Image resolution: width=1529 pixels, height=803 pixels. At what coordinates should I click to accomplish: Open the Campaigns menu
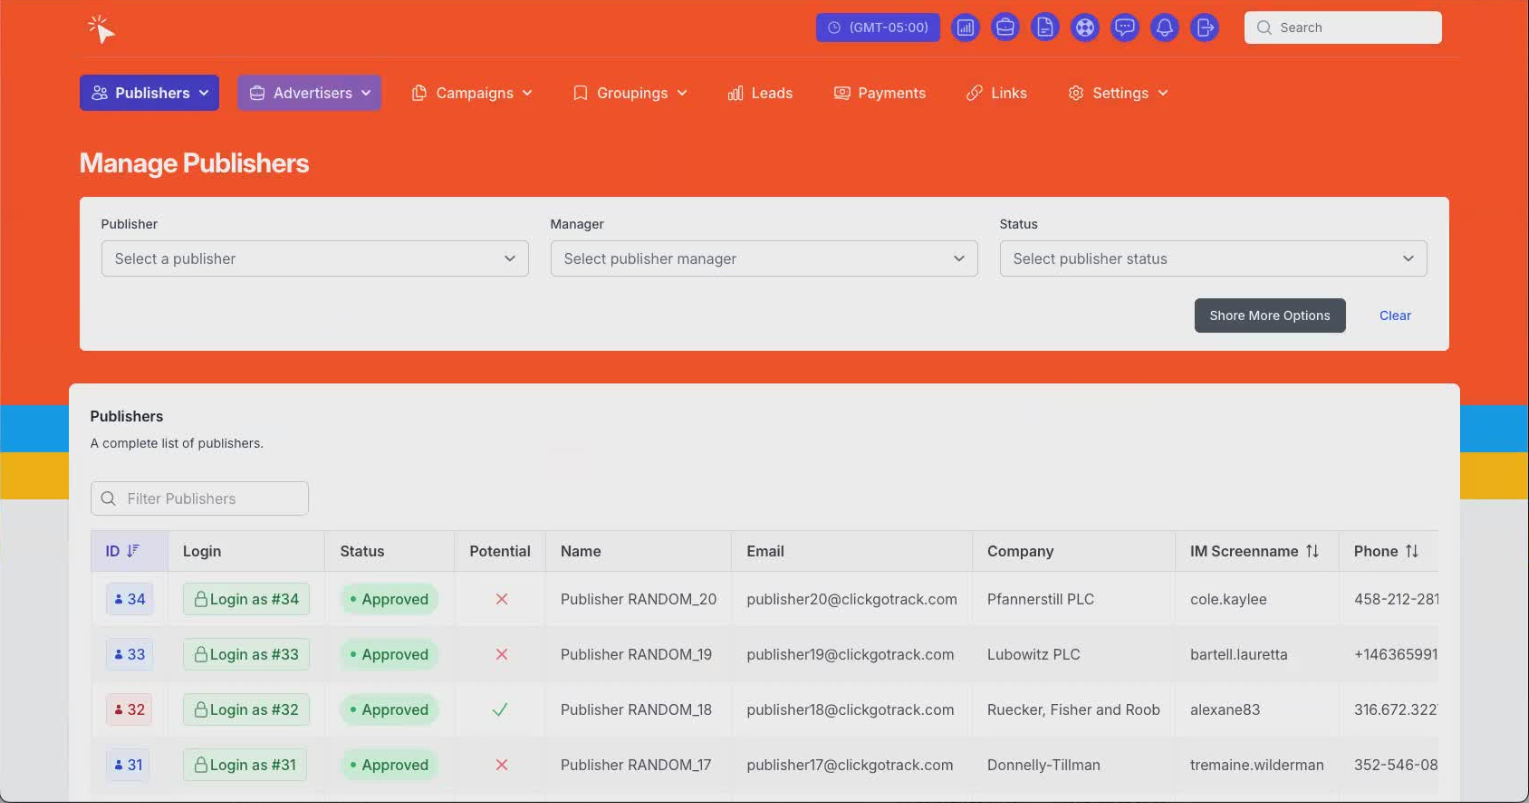pyautogui.click(x=472, y=93)
